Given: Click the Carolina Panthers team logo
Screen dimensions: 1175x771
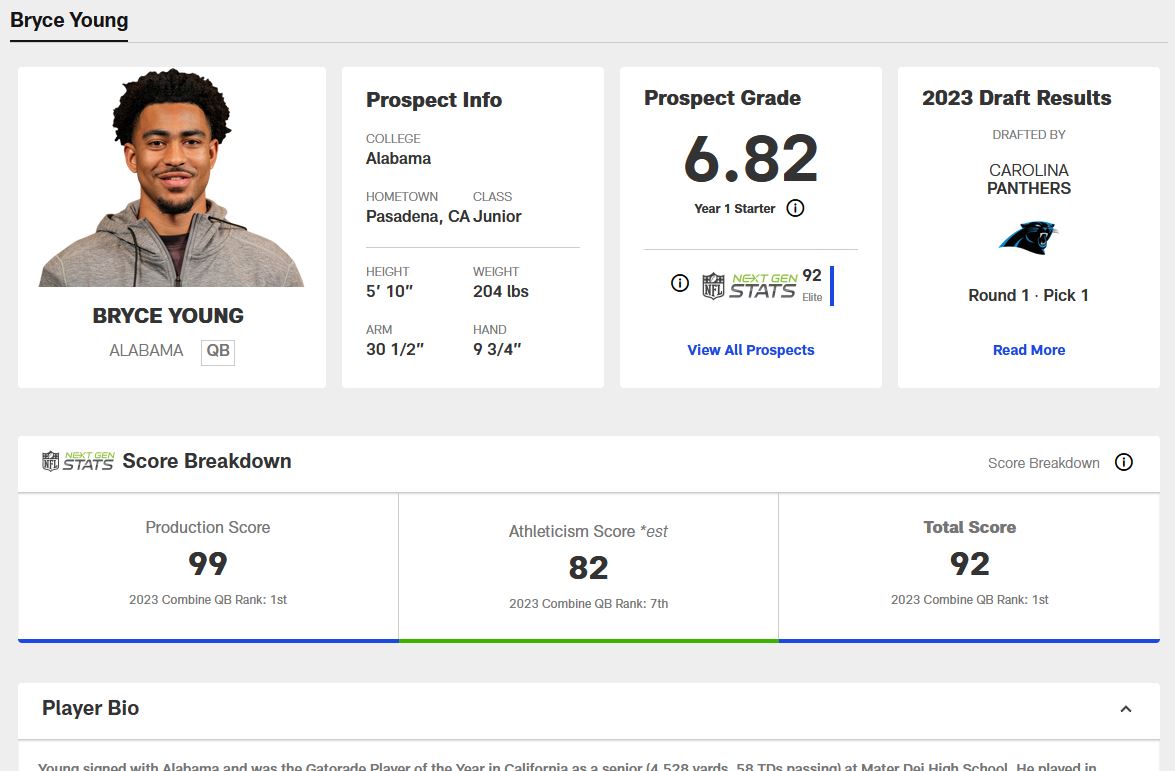Looking at the screenshot, I should pos(1028,237).
